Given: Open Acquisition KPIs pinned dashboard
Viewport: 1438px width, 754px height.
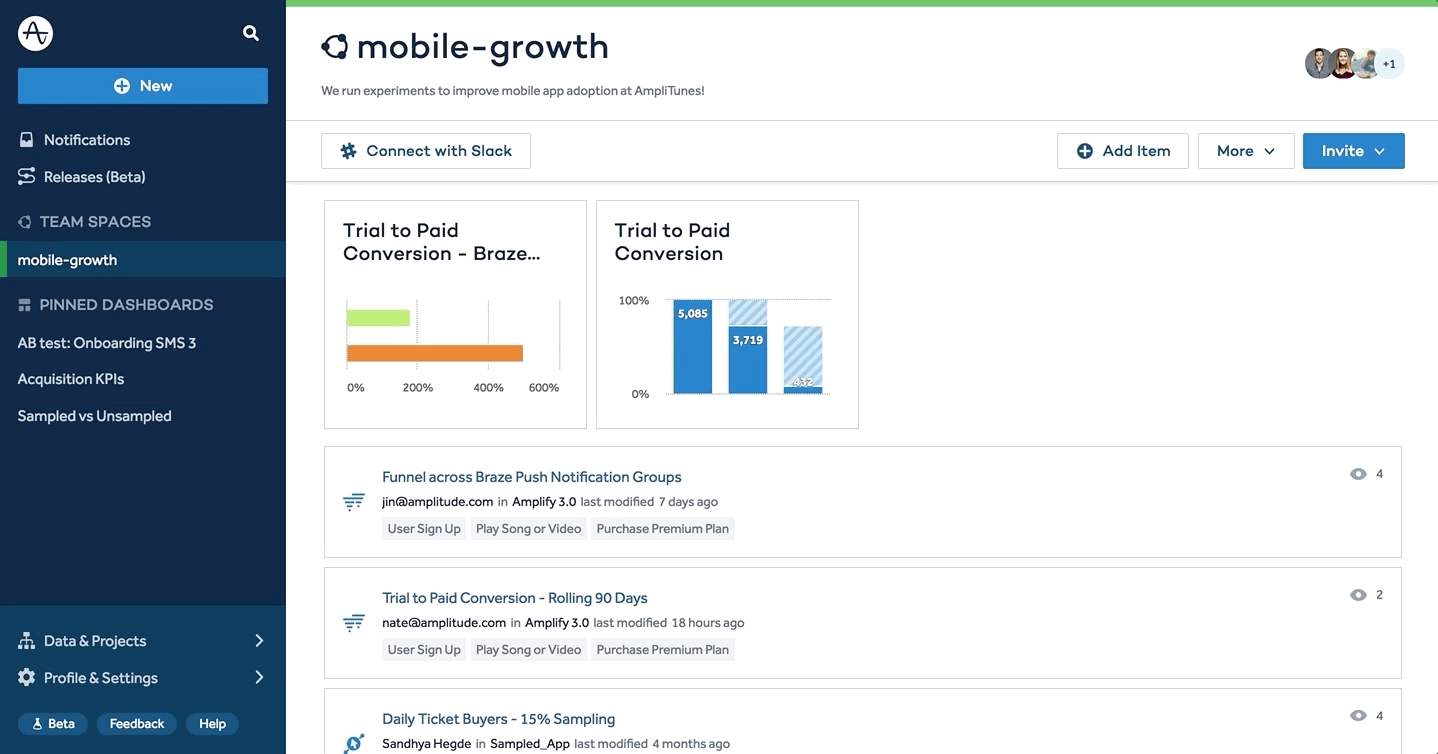Looking at the screenshot, I should (x=71, y=379).
